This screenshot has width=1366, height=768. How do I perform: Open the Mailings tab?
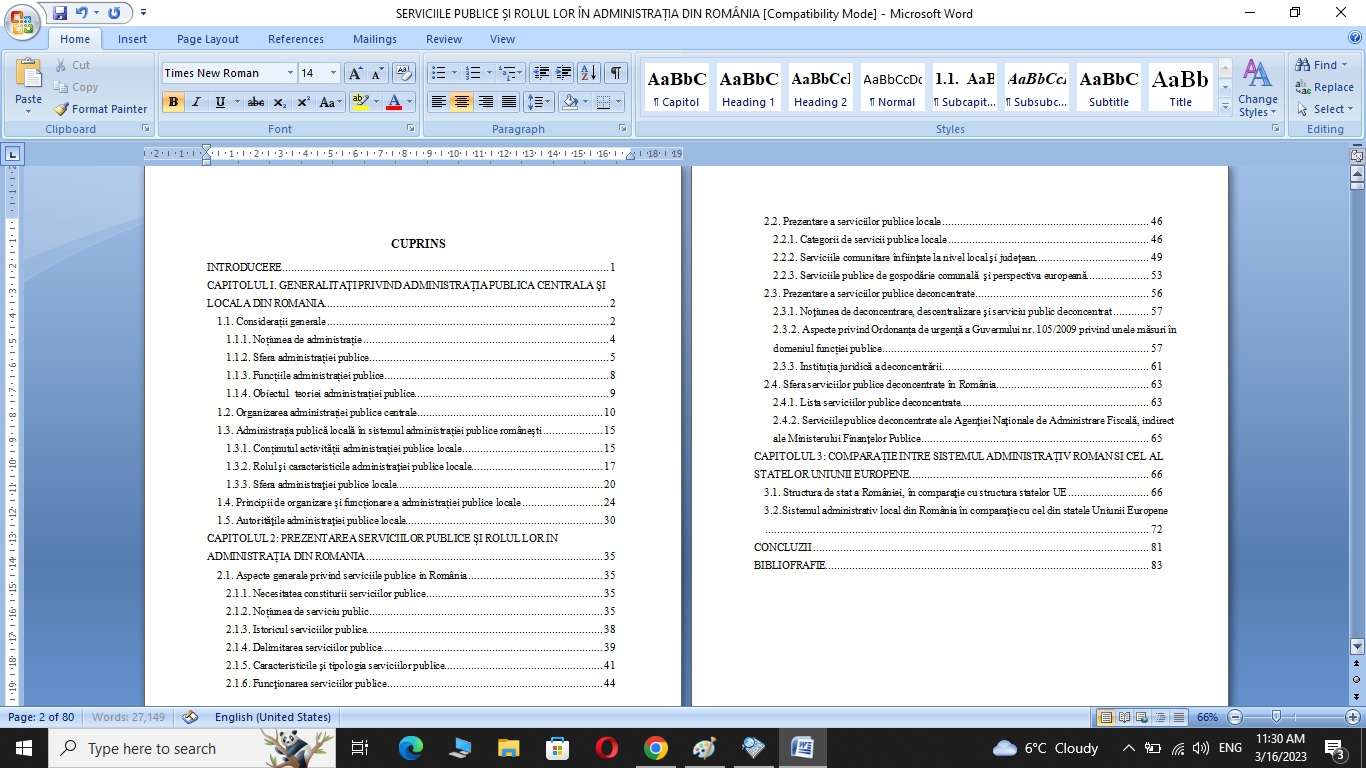tap(375, 39)
